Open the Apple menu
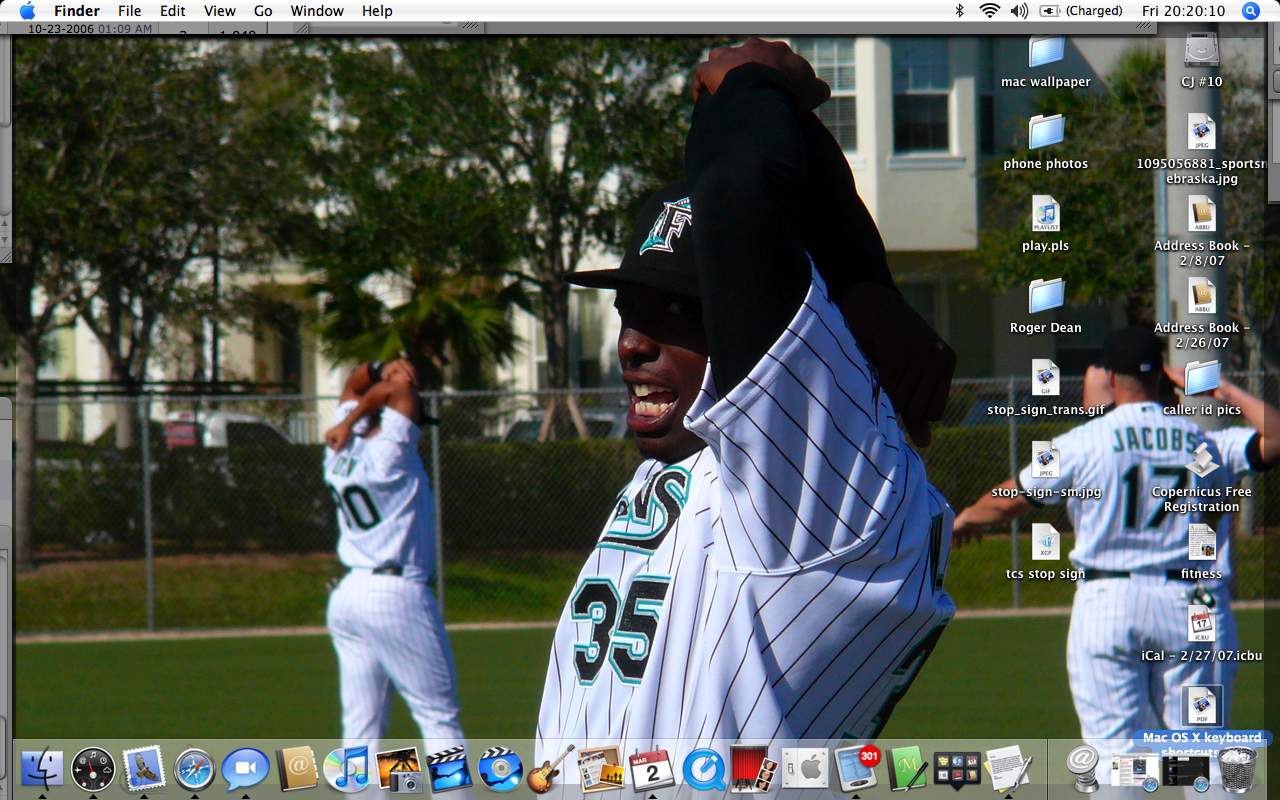 27,11
